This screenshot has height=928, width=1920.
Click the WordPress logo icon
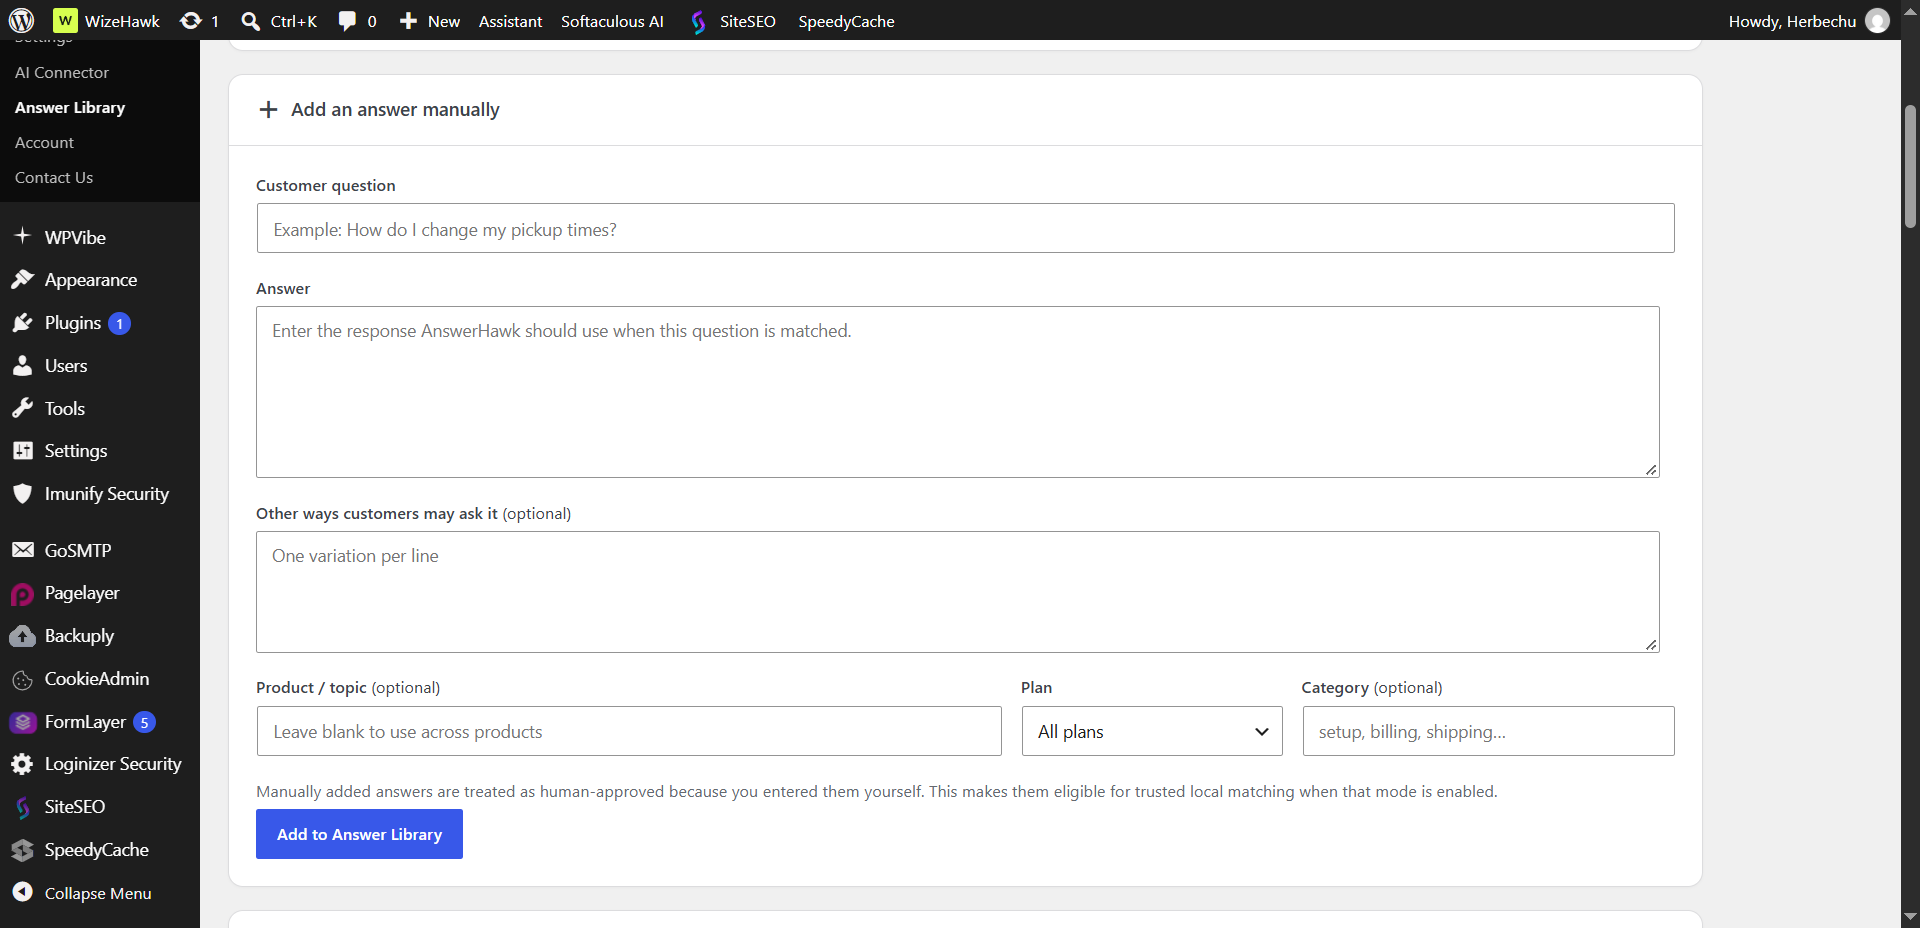pyautogui.click(x=21, y=20)
